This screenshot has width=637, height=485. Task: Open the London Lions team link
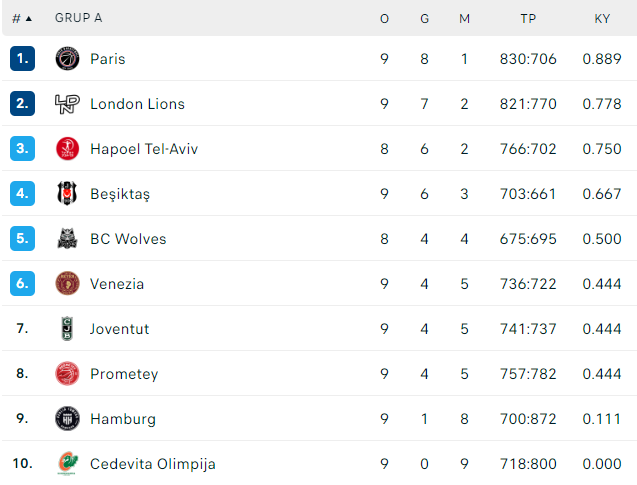[137, 104]
